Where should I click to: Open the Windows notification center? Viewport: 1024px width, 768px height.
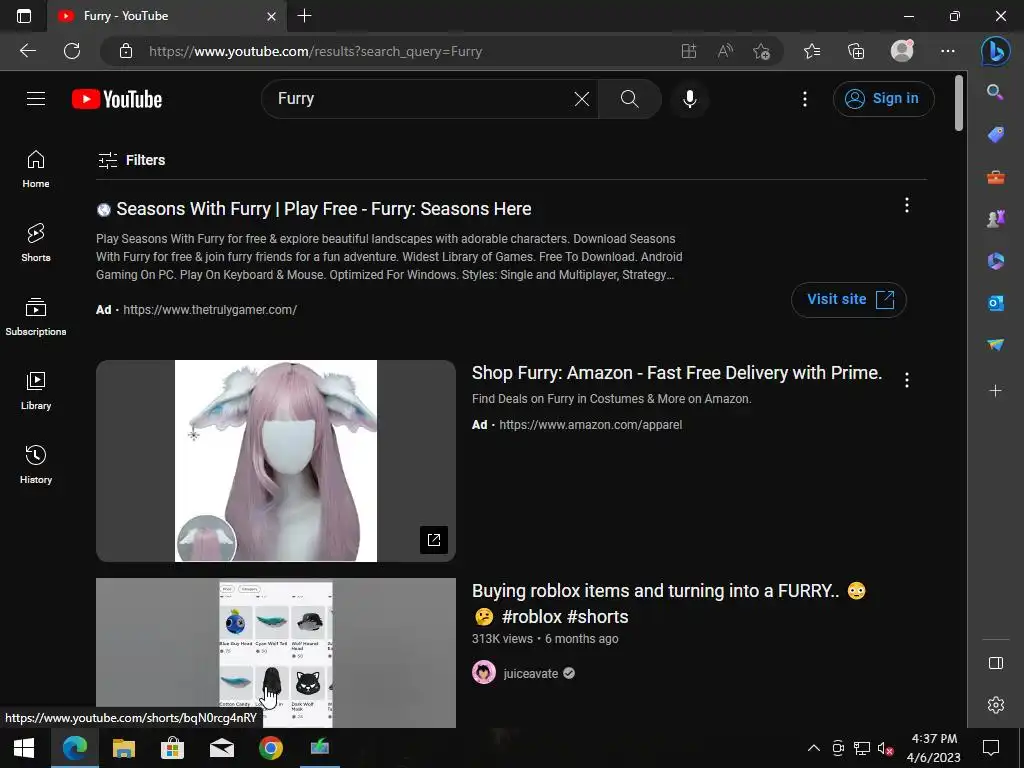[x=991, y=748]
